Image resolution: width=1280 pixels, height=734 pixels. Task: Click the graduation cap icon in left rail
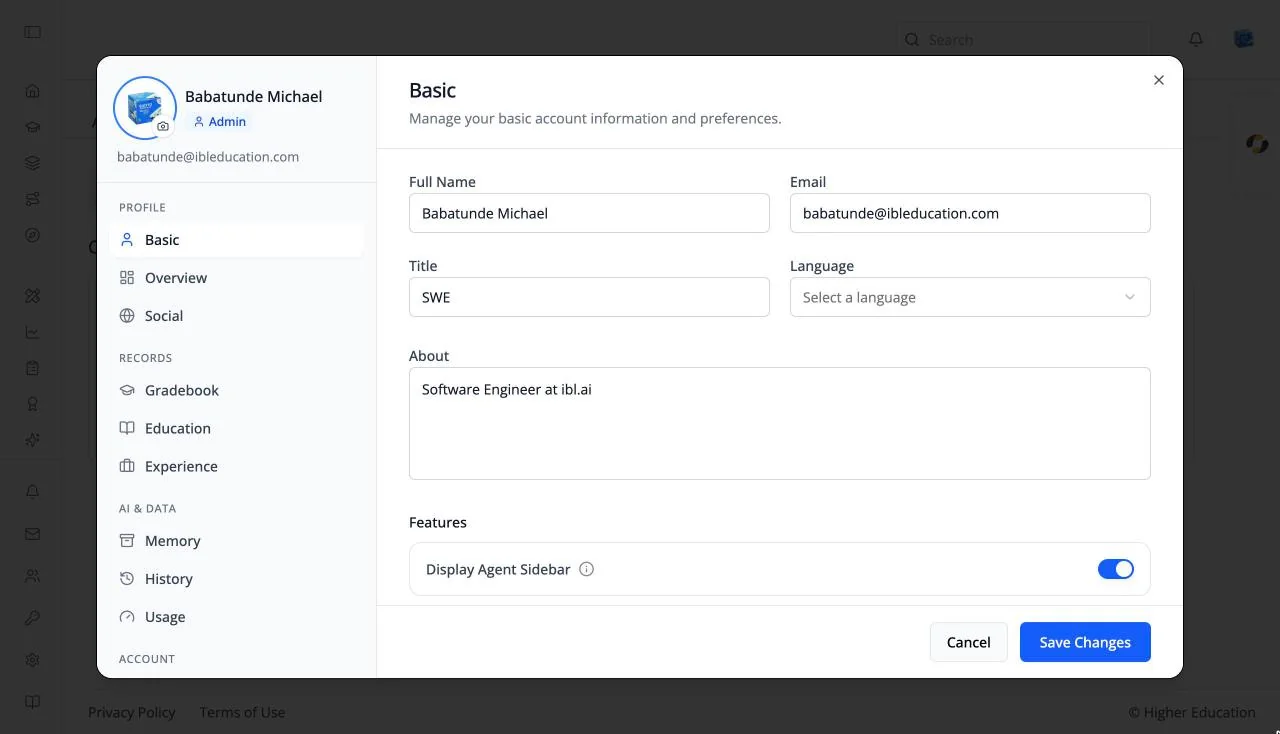(33, 127)
